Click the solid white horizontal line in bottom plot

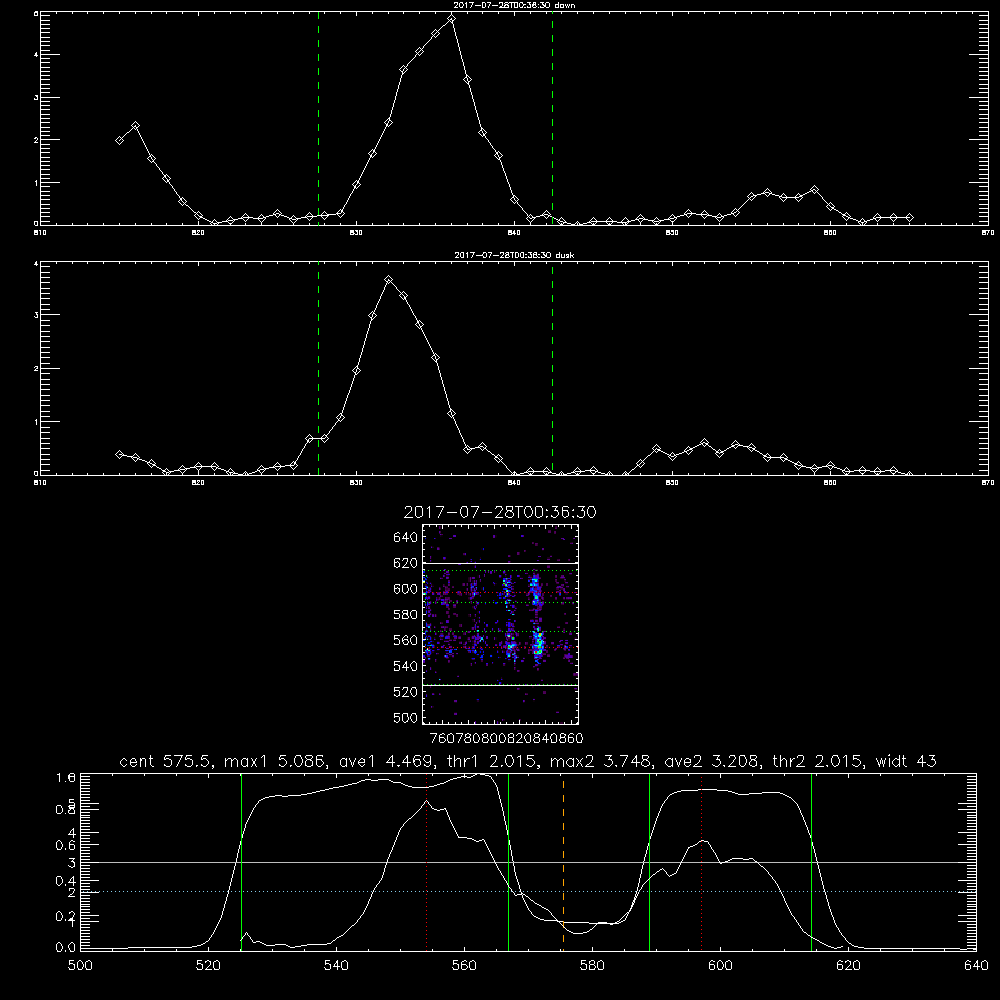coord(528,862)
